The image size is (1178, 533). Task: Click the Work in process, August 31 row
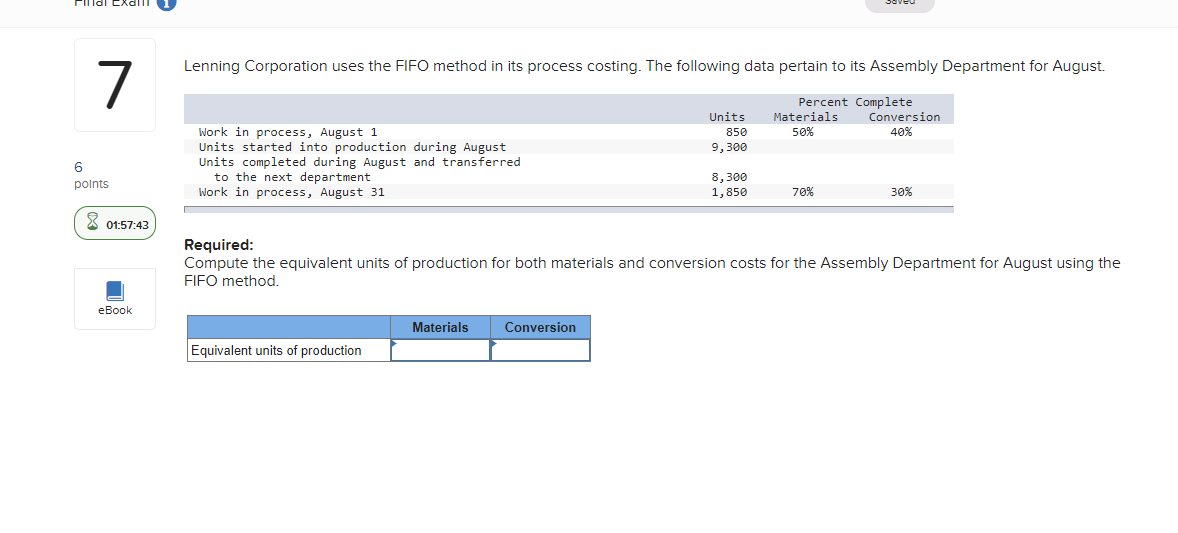click(x=569, y=192)
